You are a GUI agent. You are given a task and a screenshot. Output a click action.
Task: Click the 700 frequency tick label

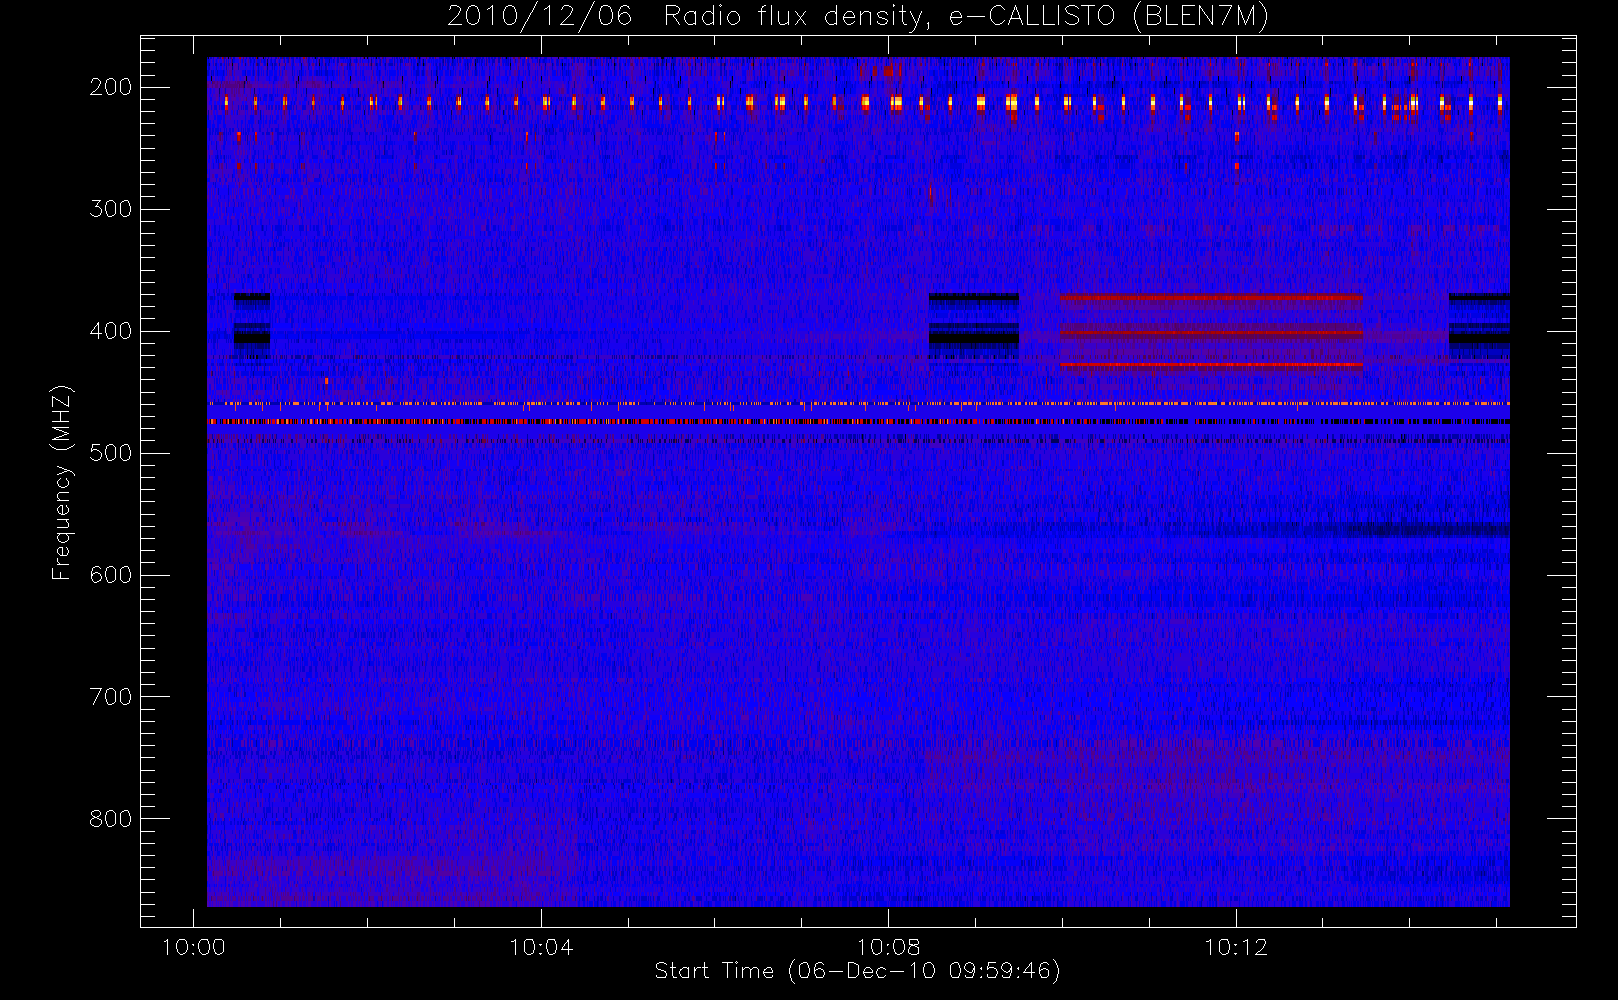coord(110,697)
